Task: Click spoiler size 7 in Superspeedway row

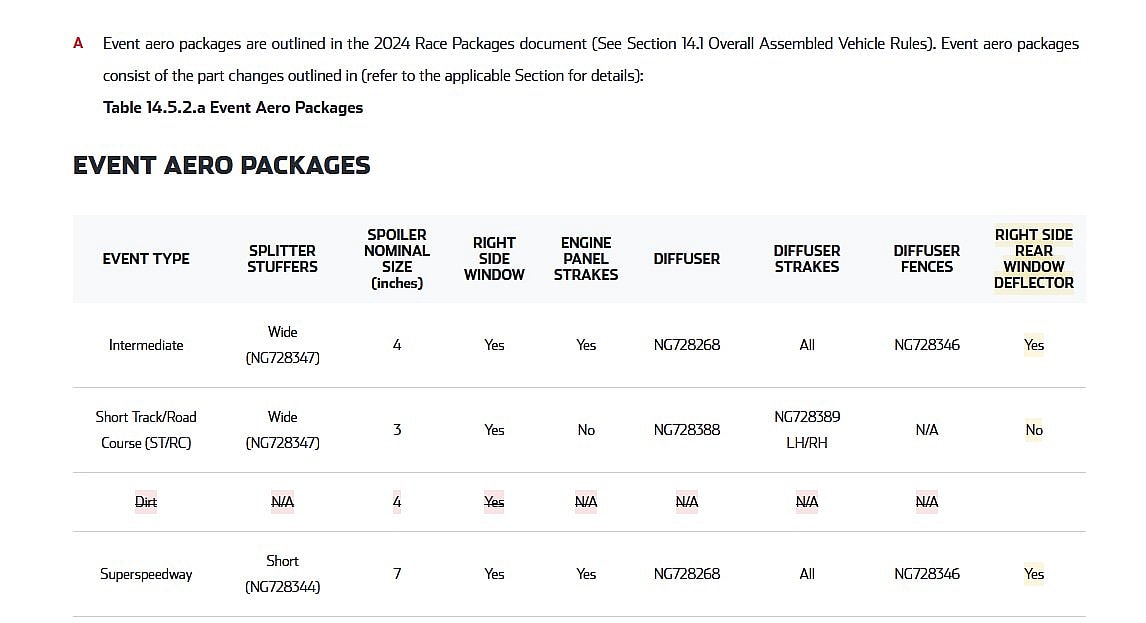Action: point(397,574)
